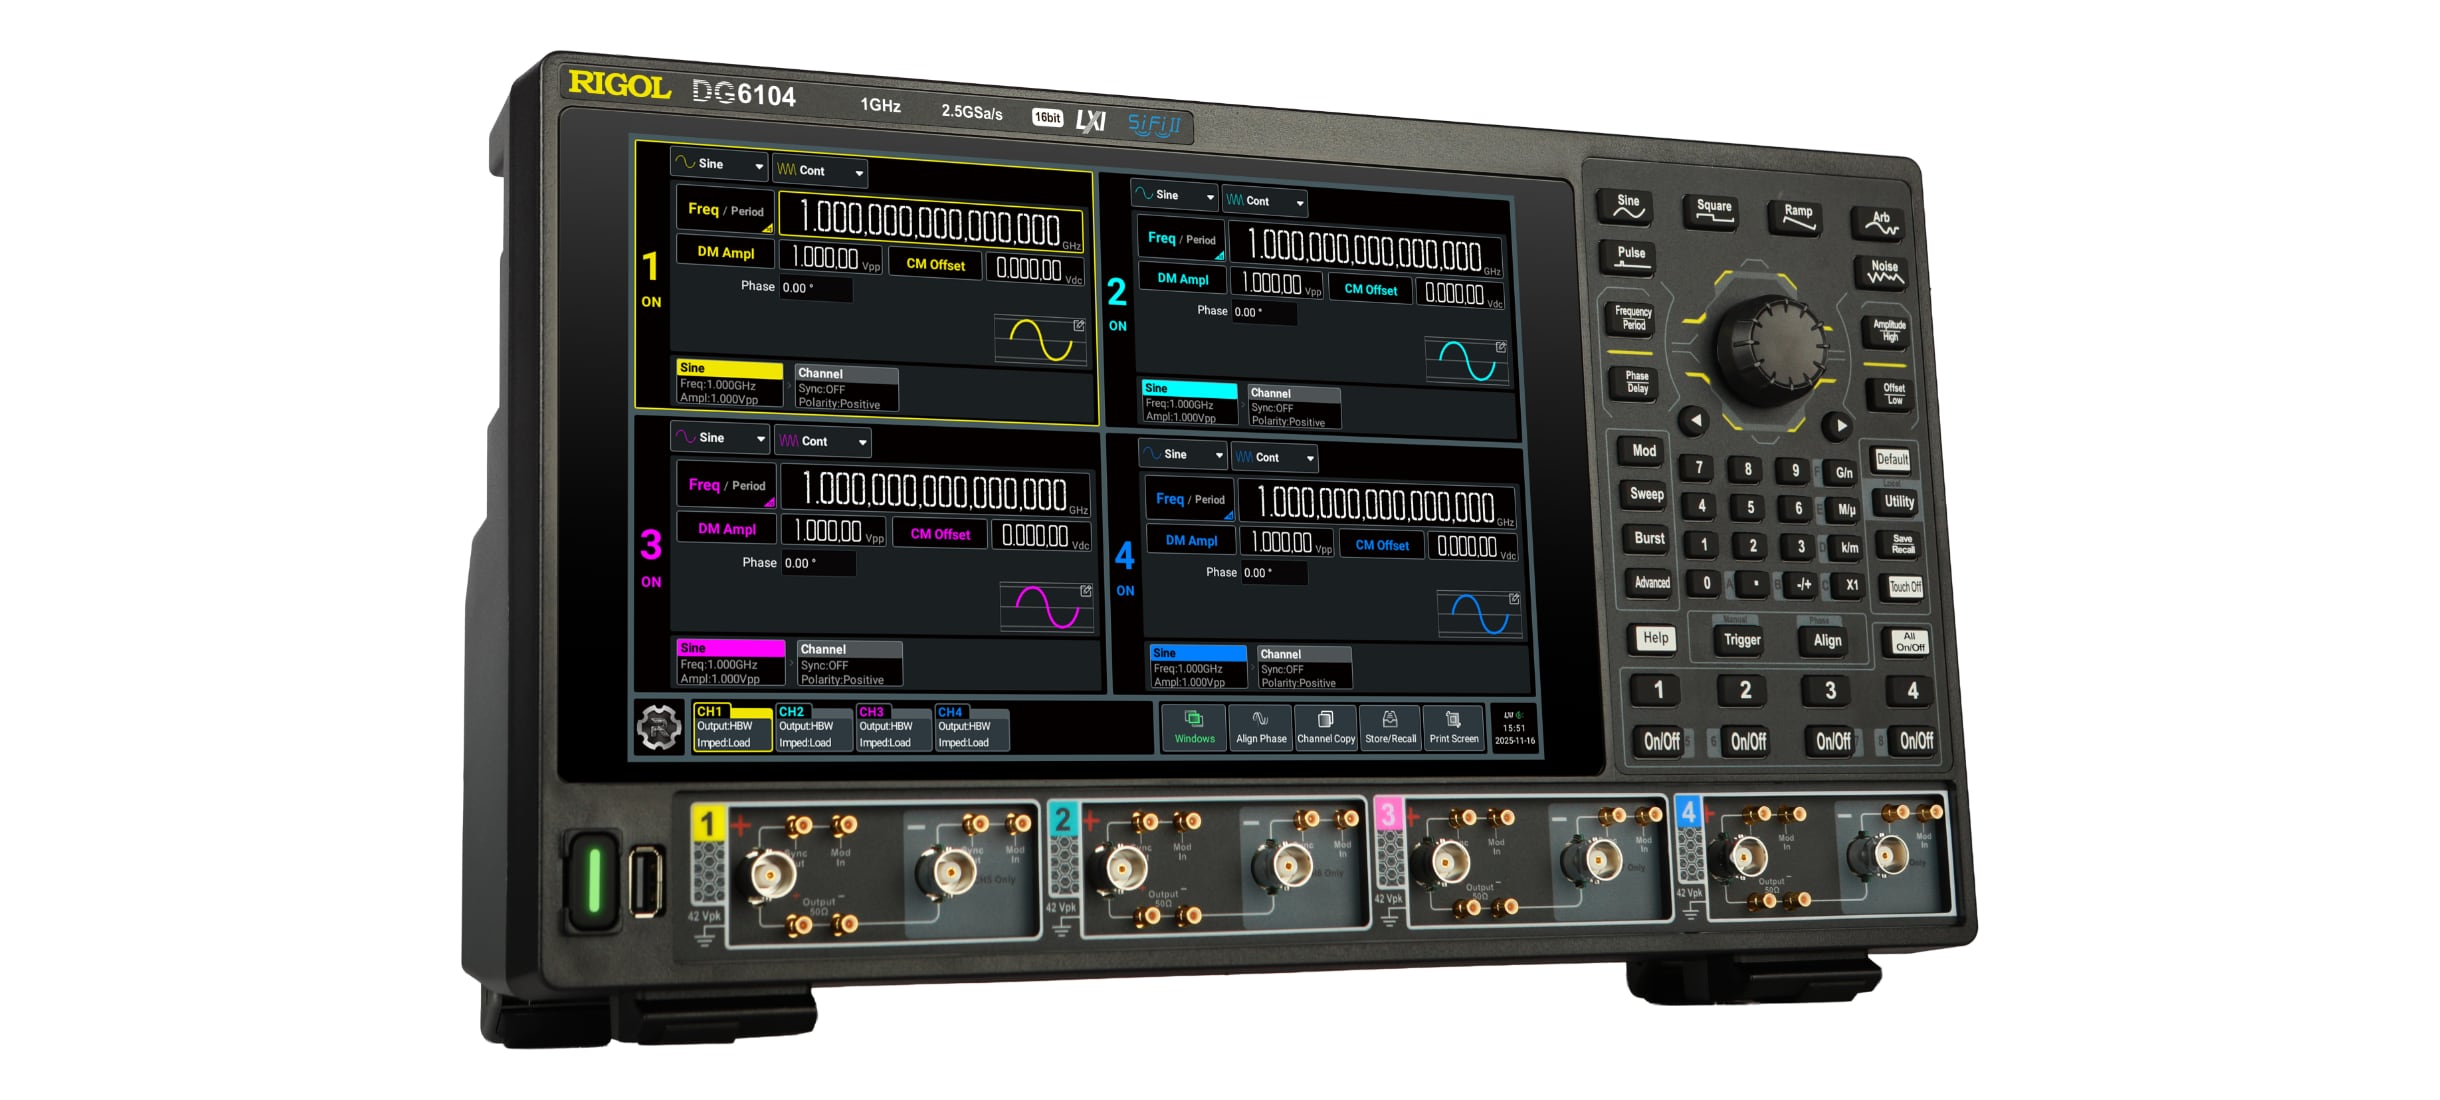Tap the Align Phase icon
The width and height of the screenshot is (2440, 1100).
(1261, 727)
